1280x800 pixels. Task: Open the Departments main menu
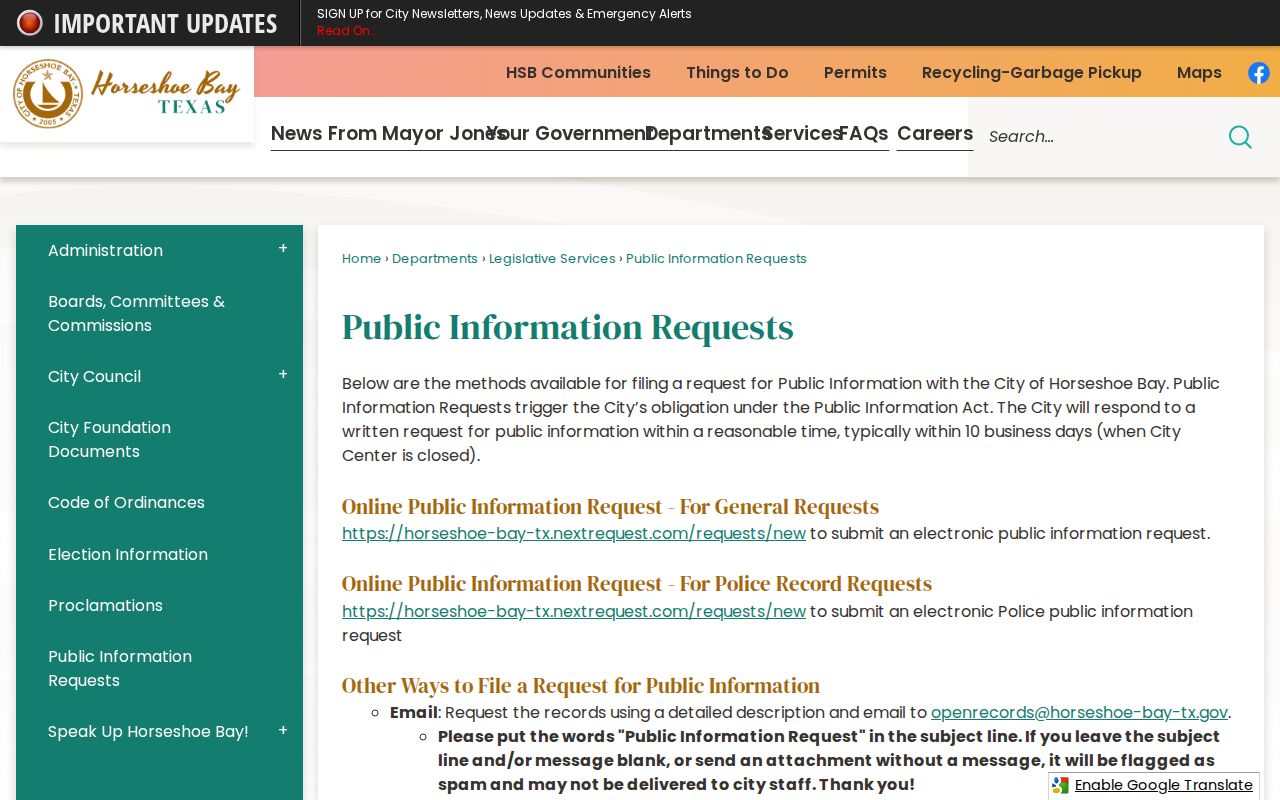[x=708, y=134]
